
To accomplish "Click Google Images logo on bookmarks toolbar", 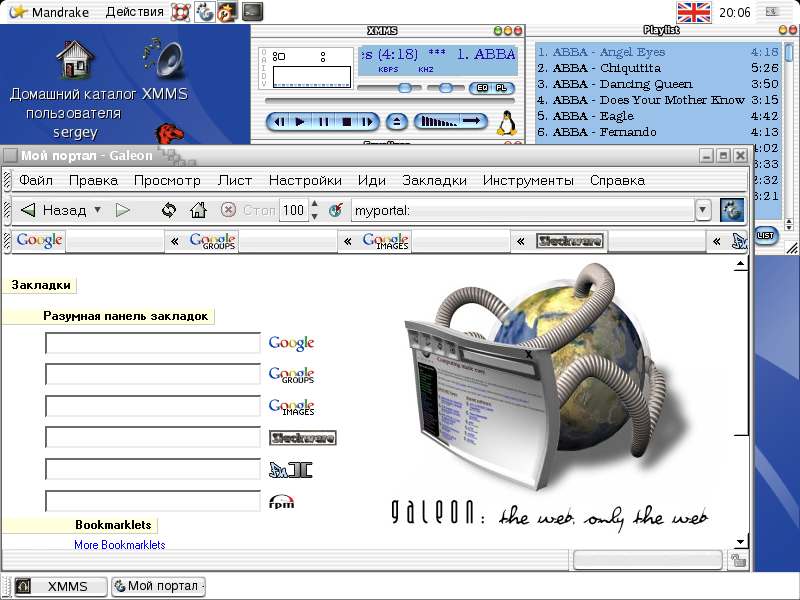I will pos(385,241).
